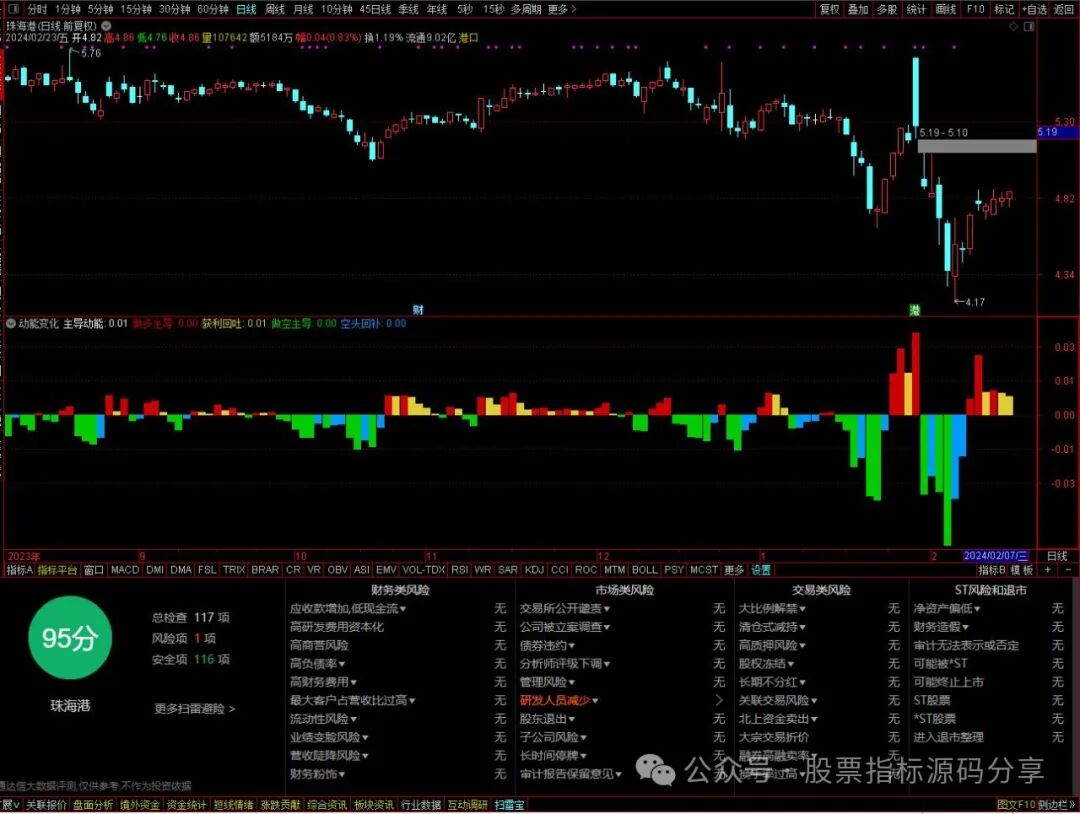Select the 45日线 period
Screen dimensions: 1080x814
(x=375, y=9)
